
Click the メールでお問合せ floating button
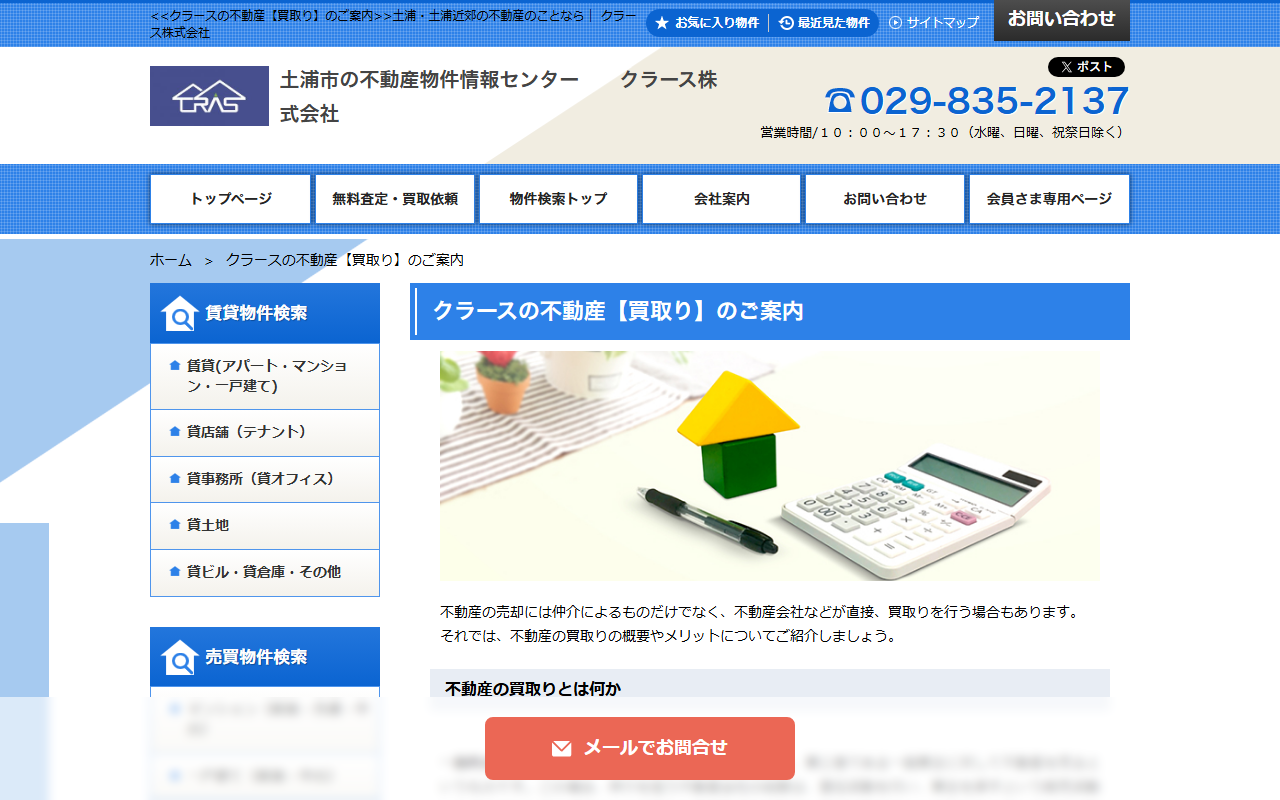(640, 748)
